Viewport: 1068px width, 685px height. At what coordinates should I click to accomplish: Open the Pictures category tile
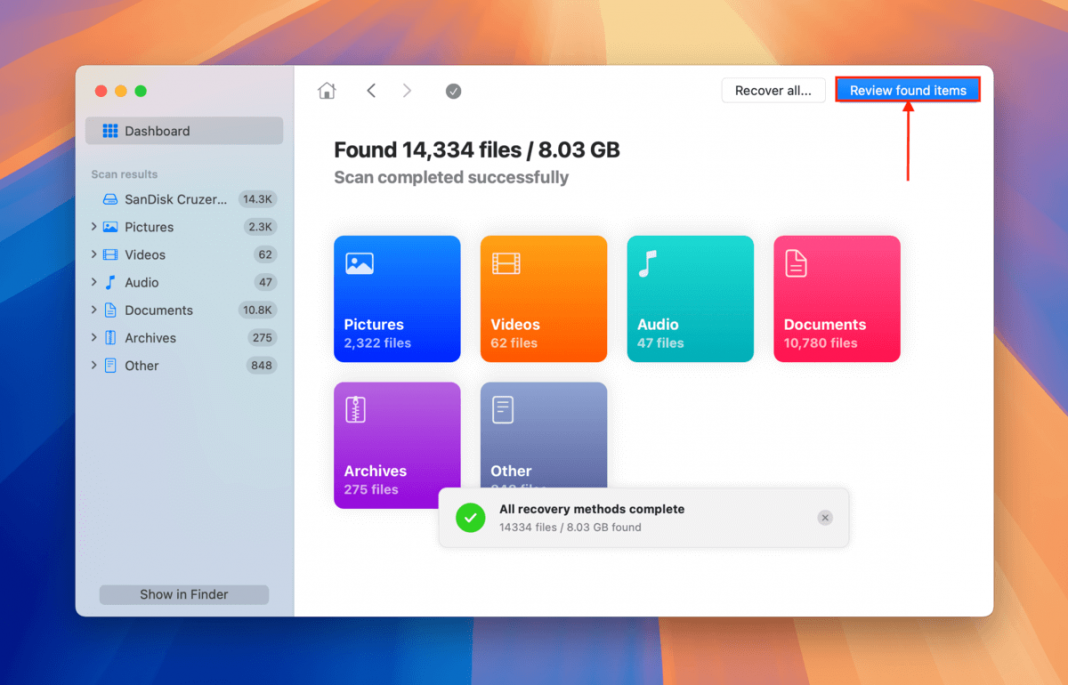tap(397, 298)
